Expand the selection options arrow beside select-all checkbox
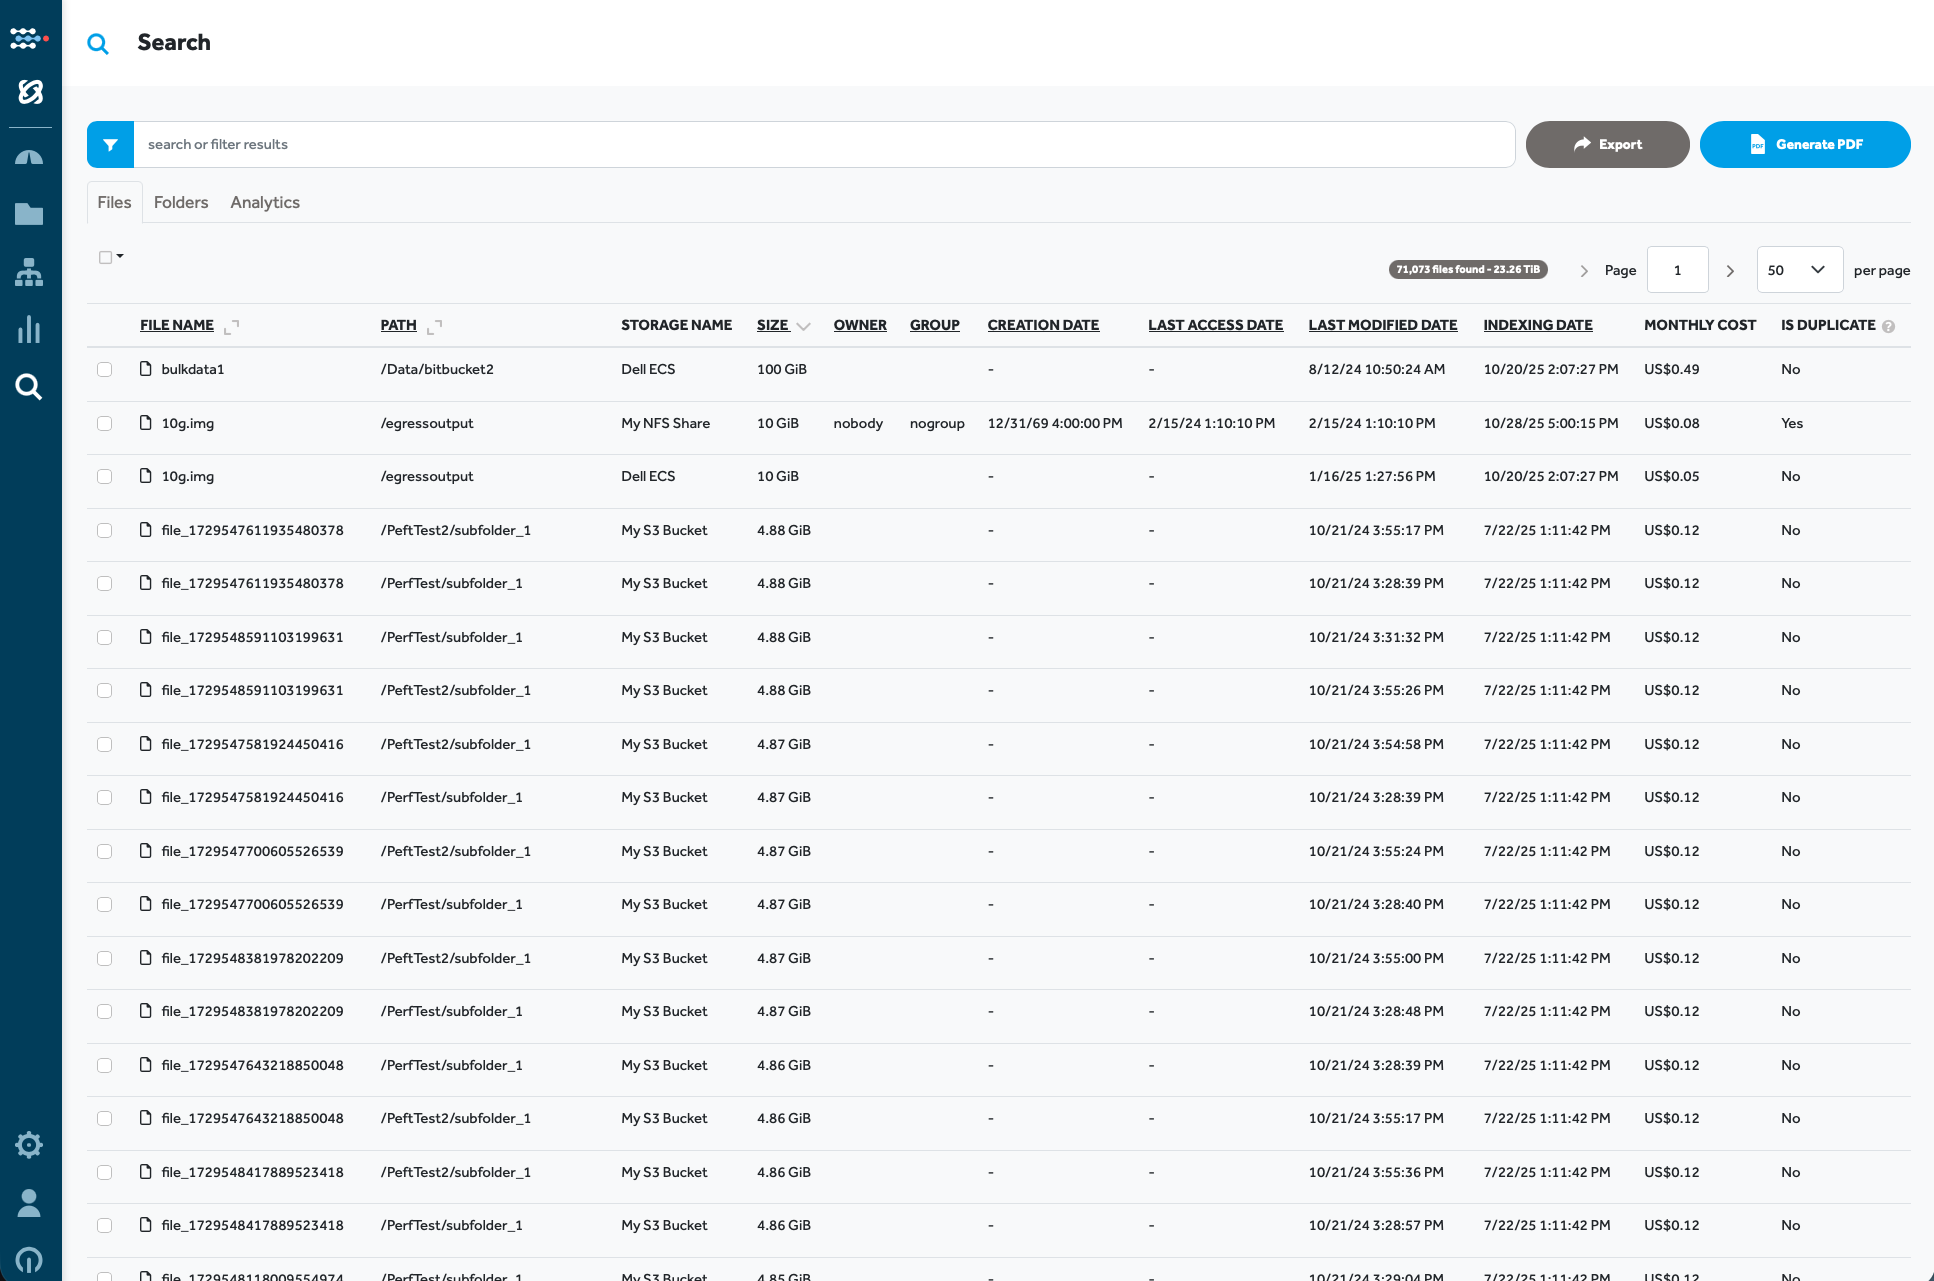 pyautogui.click(x=120, y=258)
